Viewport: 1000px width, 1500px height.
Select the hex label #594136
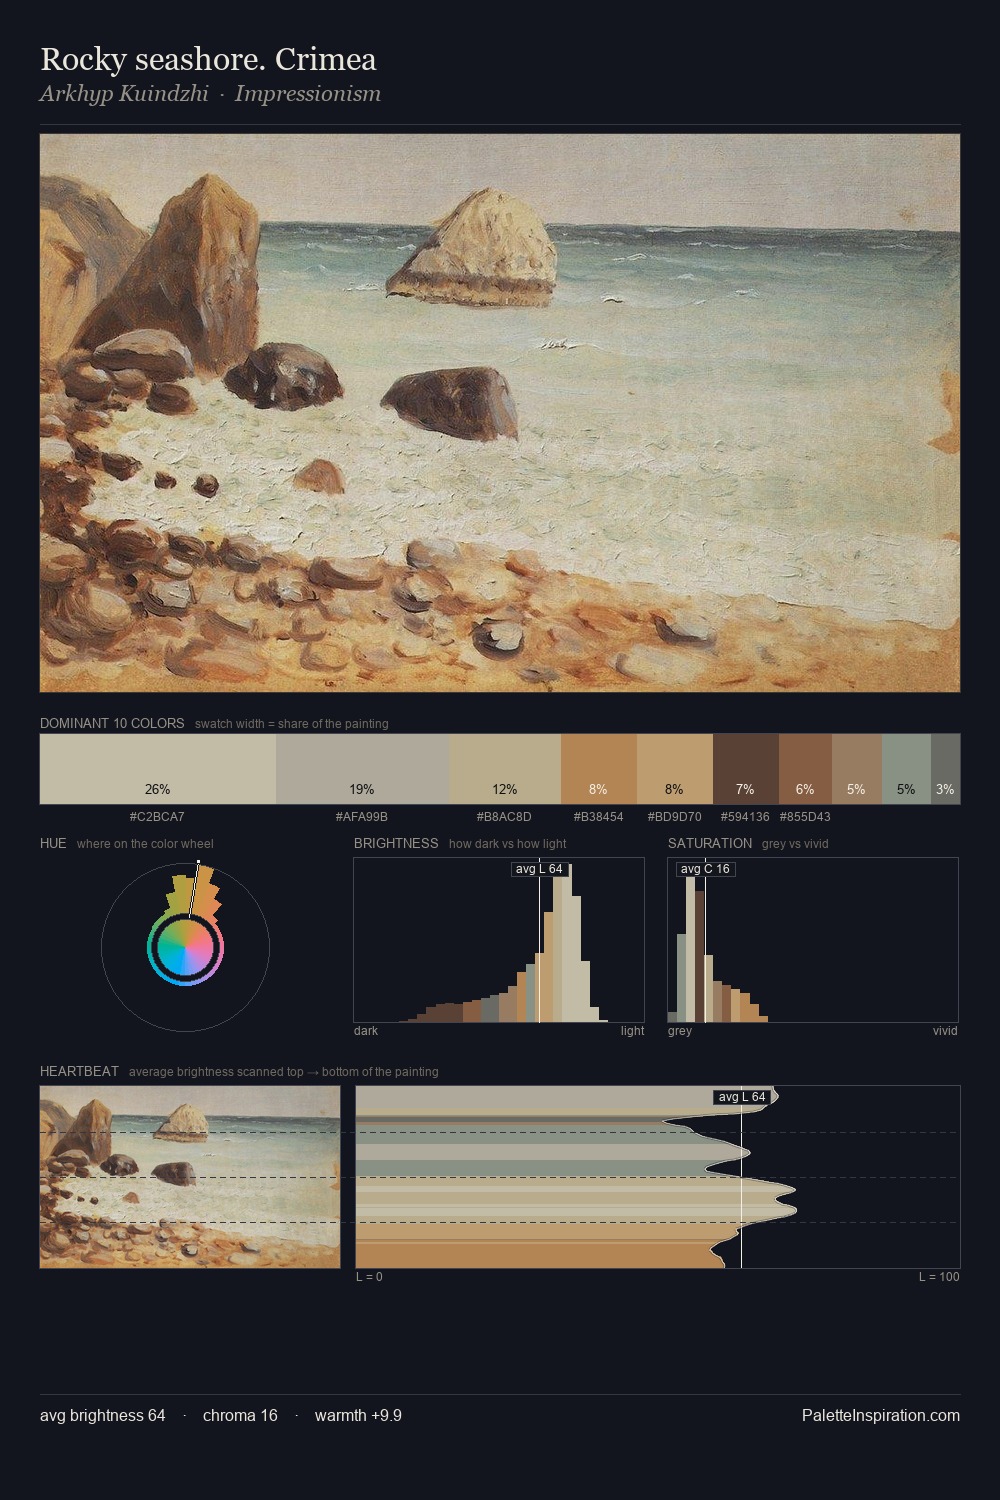pos(745,817)
